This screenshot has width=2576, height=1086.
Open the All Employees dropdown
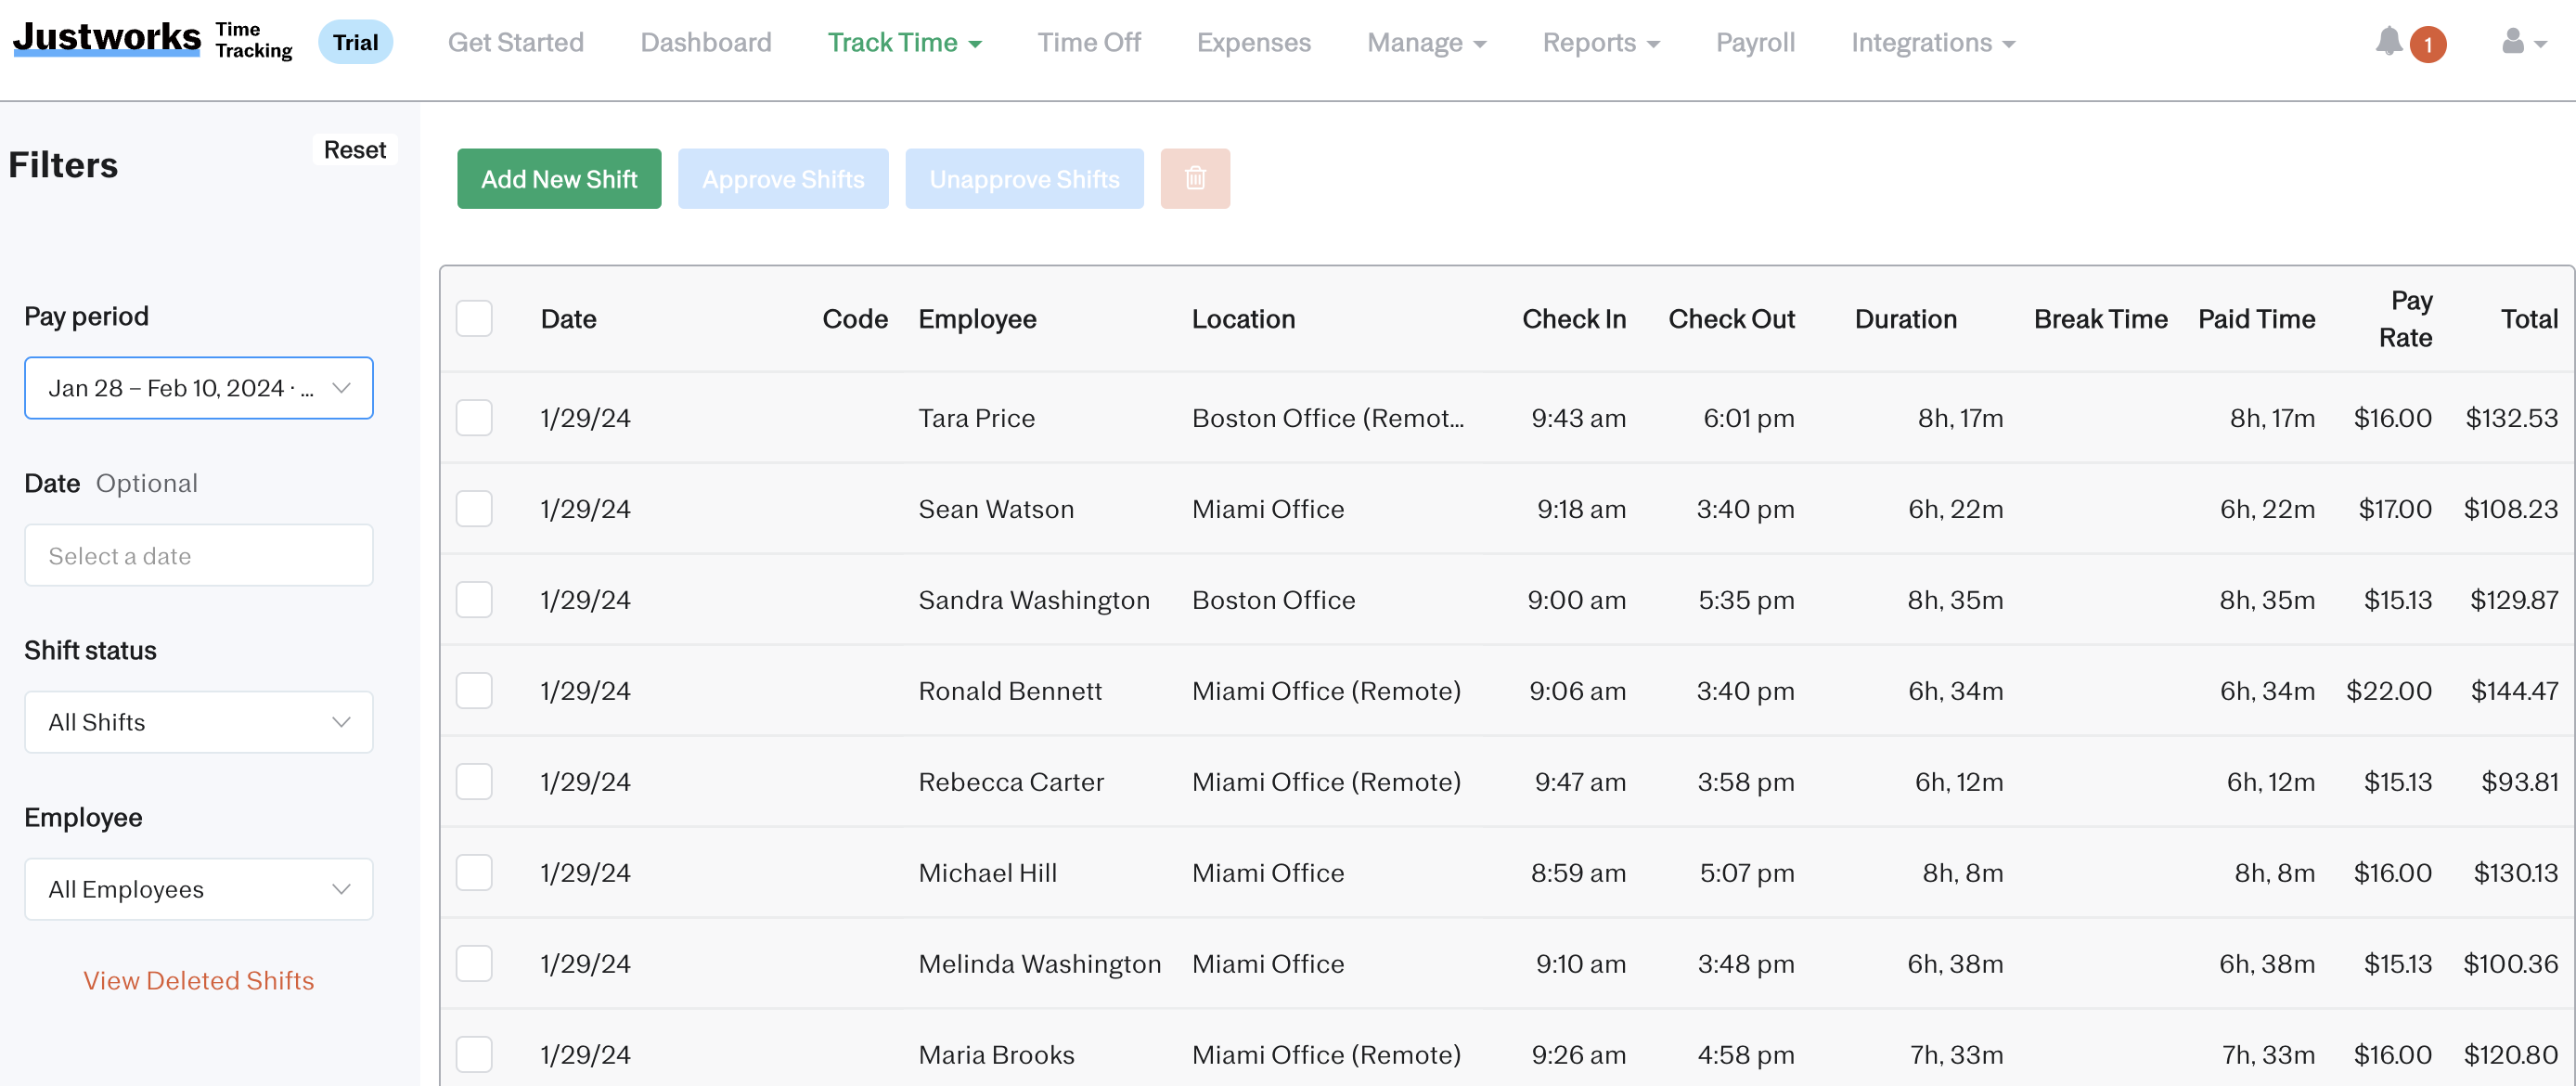pyautogui.click(x=198, y=889)
